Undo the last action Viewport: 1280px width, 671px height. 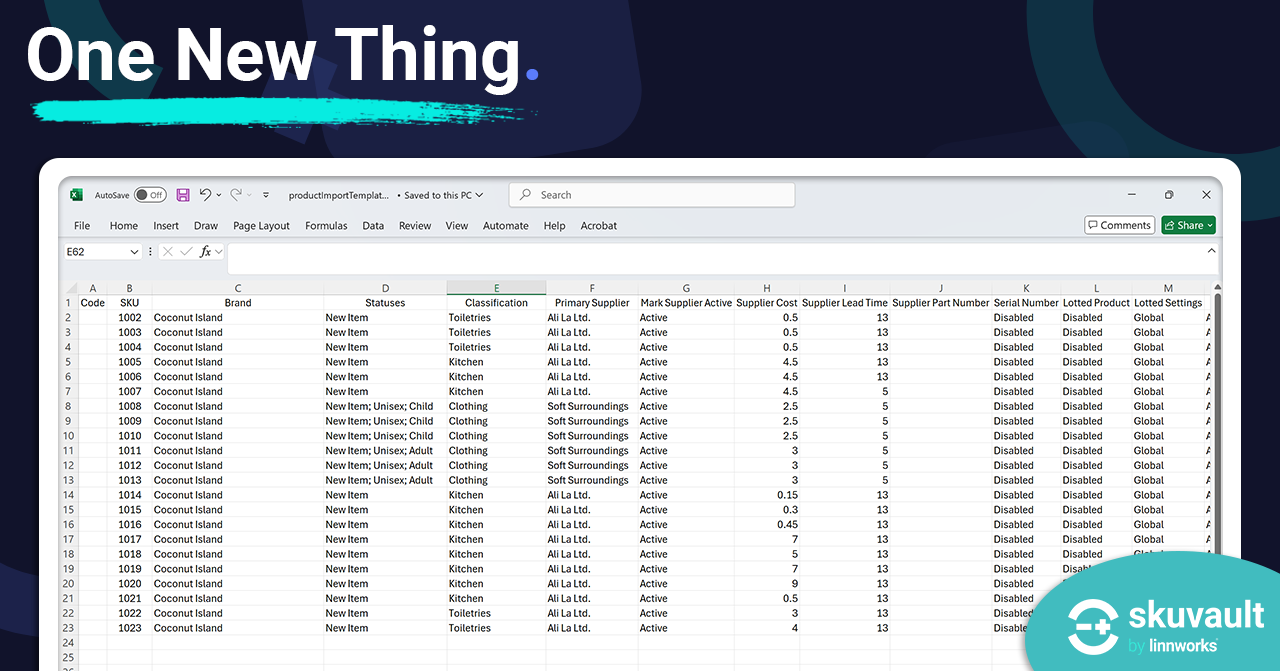[204, 195]
